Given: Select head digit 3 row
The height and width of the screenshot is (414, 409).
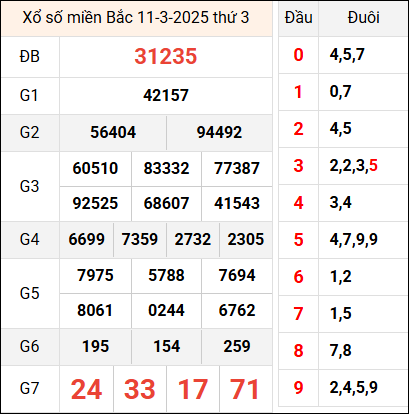Looking at the screenshot, I should 342,166.
